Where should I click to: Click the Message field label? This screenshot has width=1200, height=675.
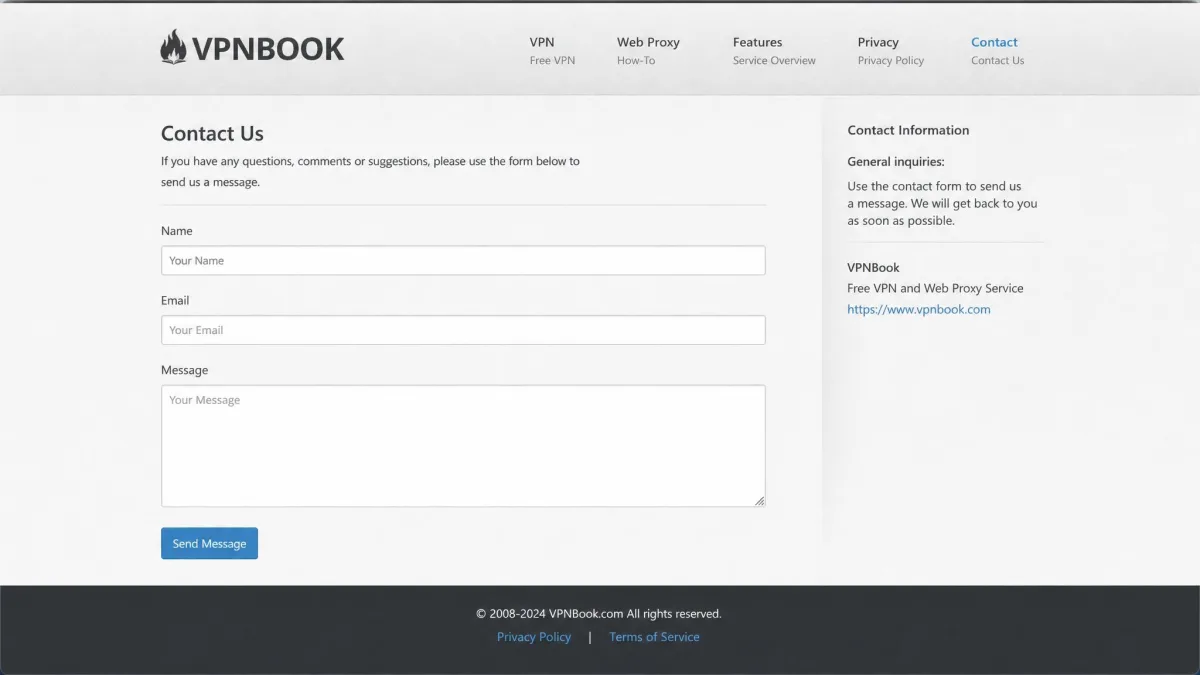click(184, 370)
